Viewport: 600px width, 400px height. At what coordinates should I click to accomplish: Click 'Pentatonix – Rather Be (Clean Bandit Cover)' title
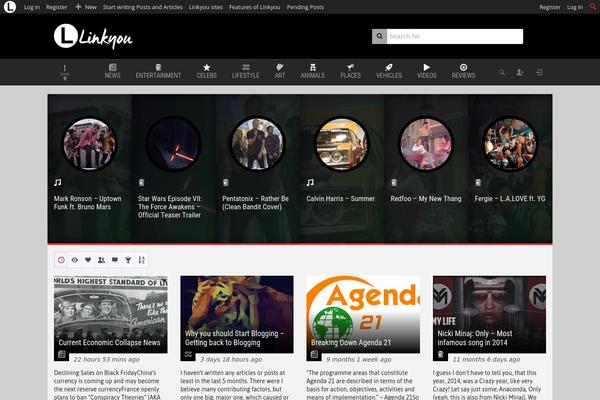click(x=256, y=203)
